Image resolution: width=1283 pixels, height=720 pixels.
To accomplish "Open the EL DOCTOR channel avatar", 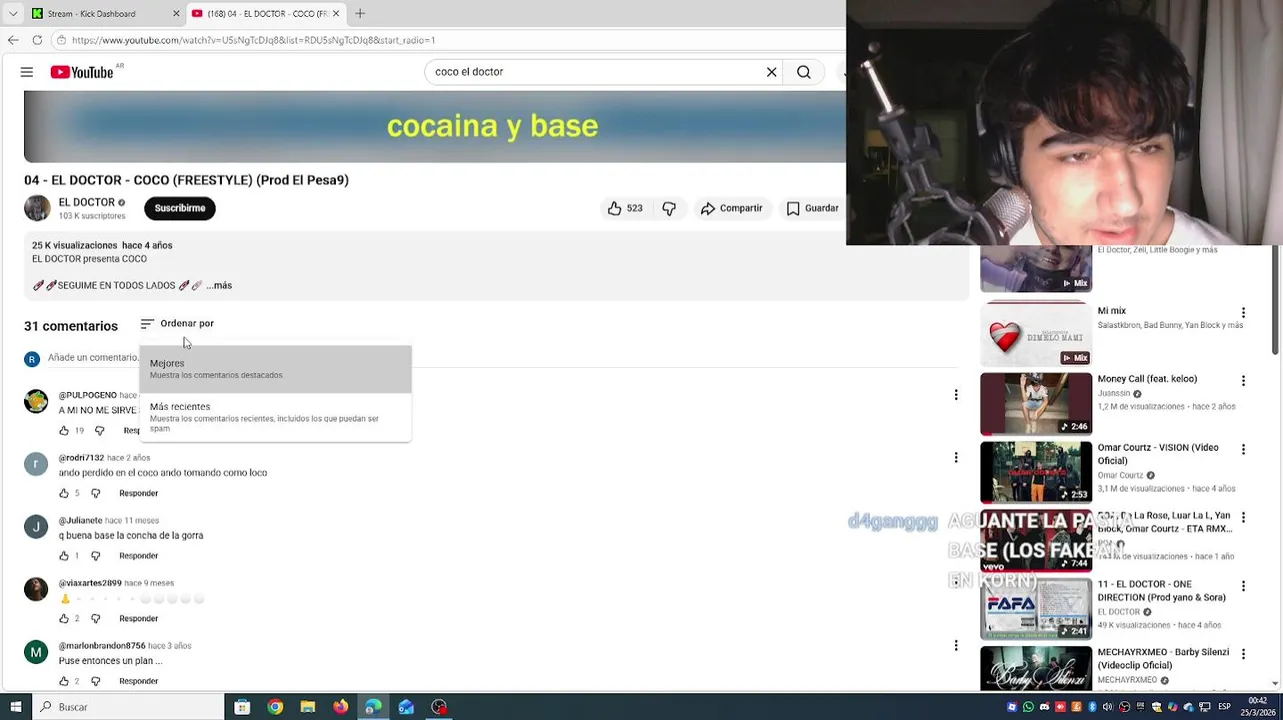I will [37, 208].
